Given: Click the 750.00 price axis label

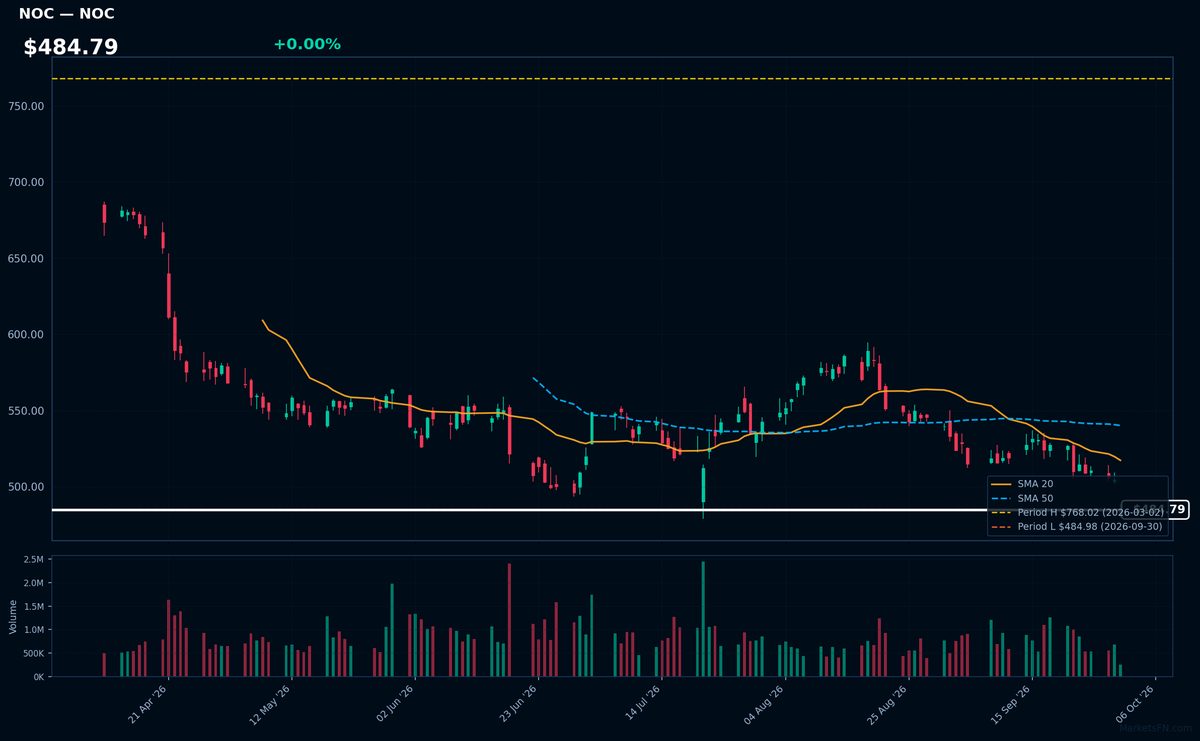Looking at the screenshot, I should tap(27, 106).
